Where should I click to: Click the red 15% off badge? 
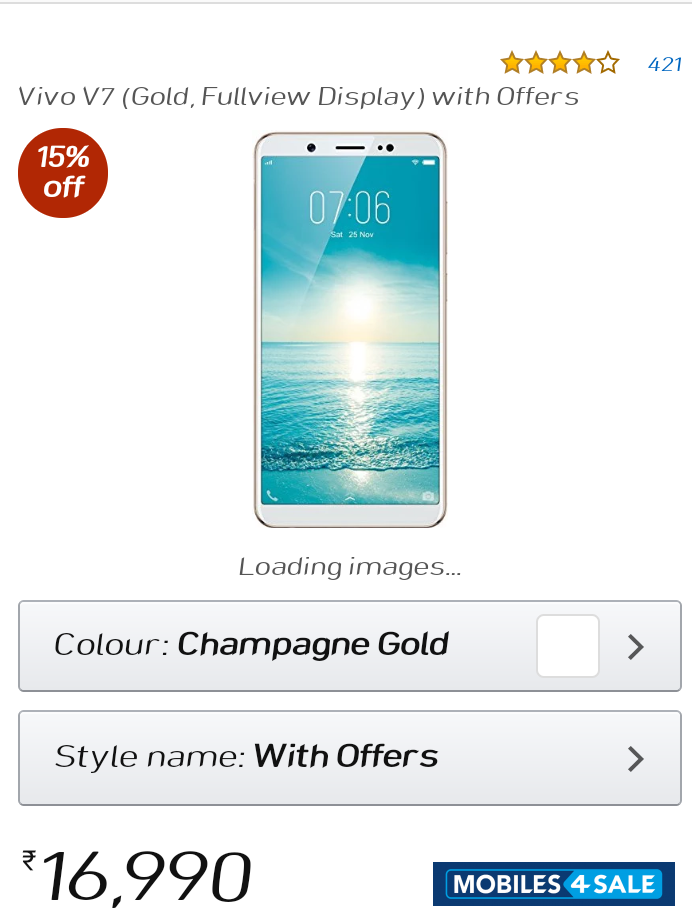tap(63, 173)
